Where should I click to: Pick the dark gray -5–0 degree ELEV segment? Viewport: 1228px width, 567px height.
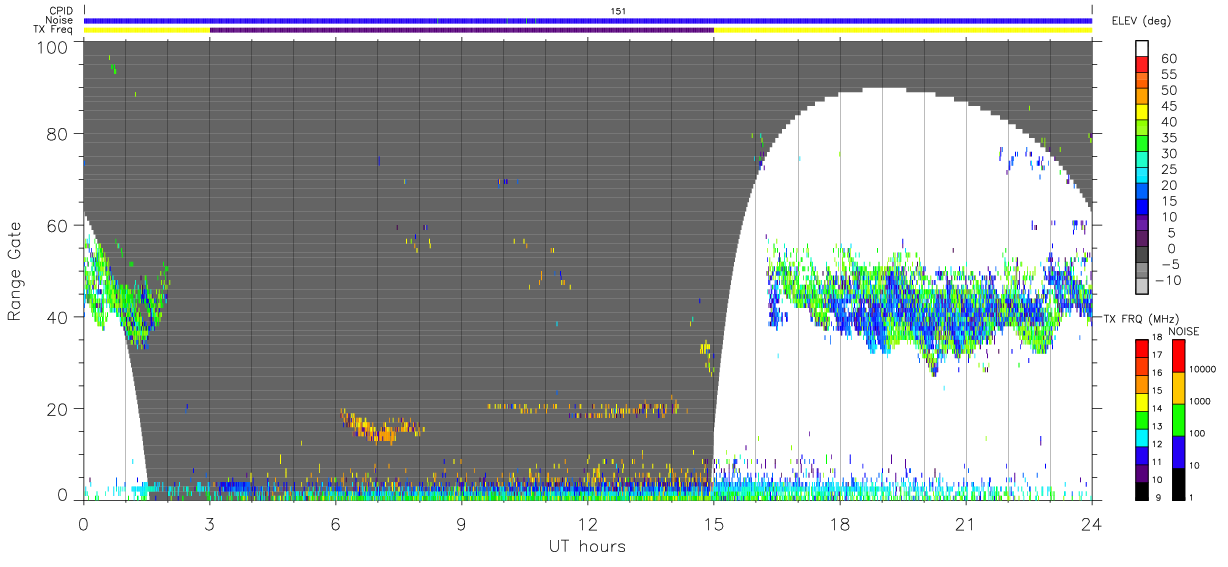tap(1142, 256)
